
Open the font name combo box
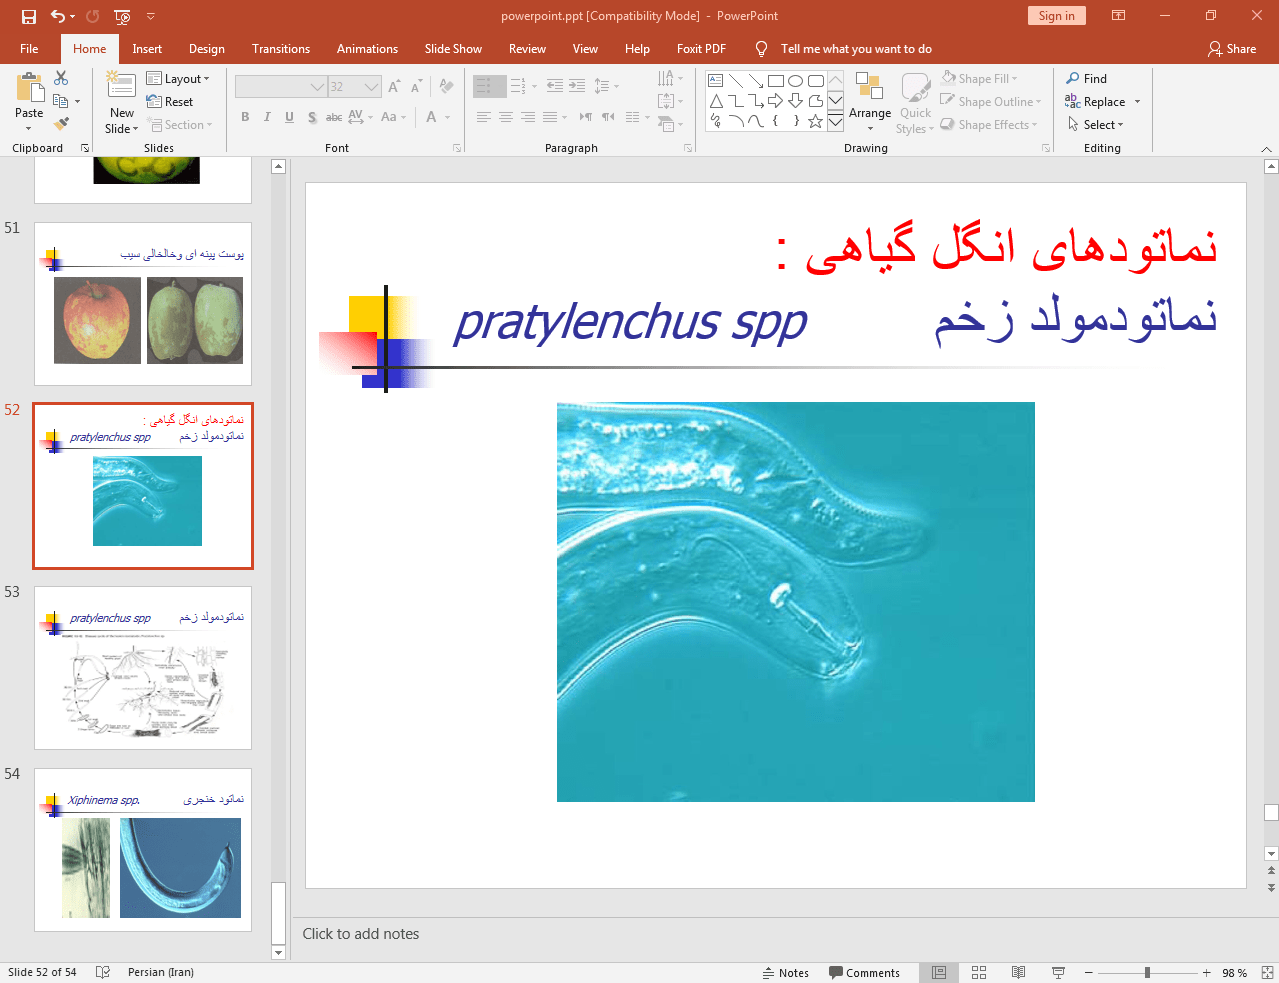(281, 87)
